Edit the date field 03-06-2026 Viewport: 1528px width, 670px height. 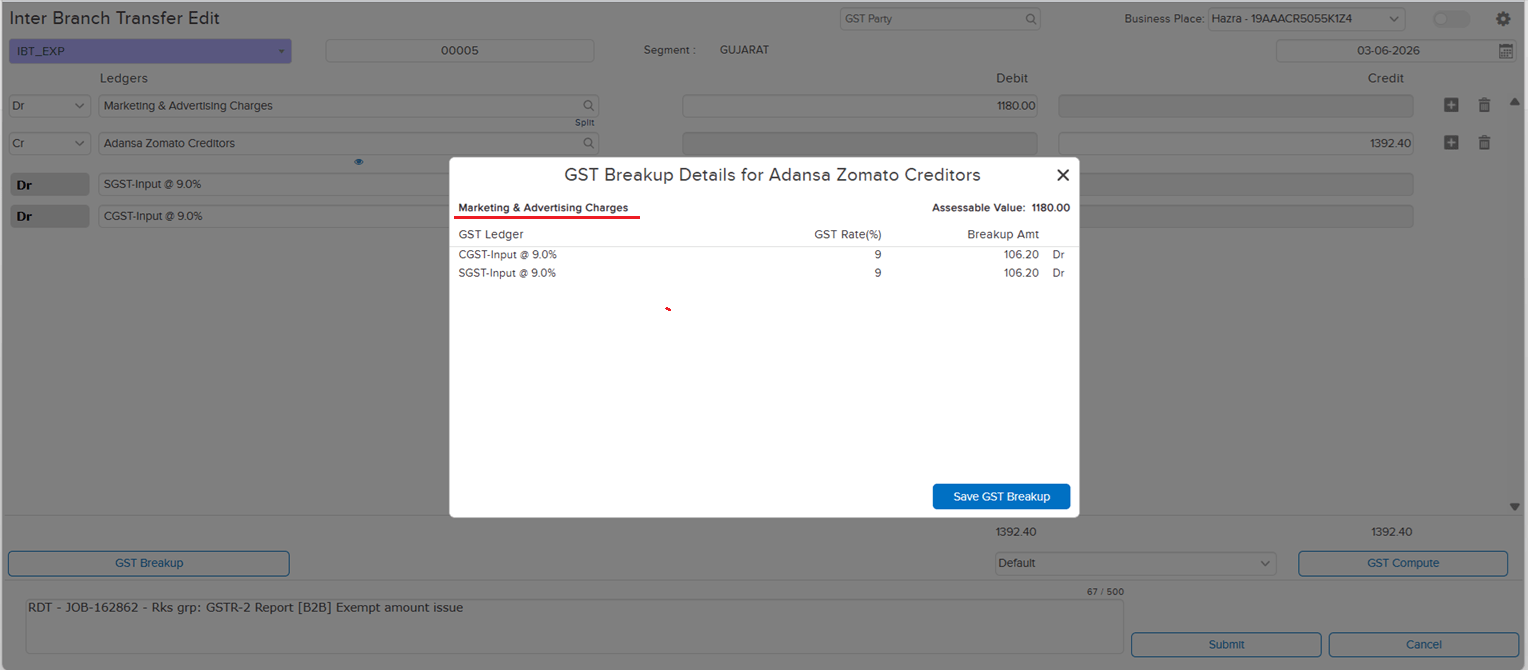pos(1387,50)
